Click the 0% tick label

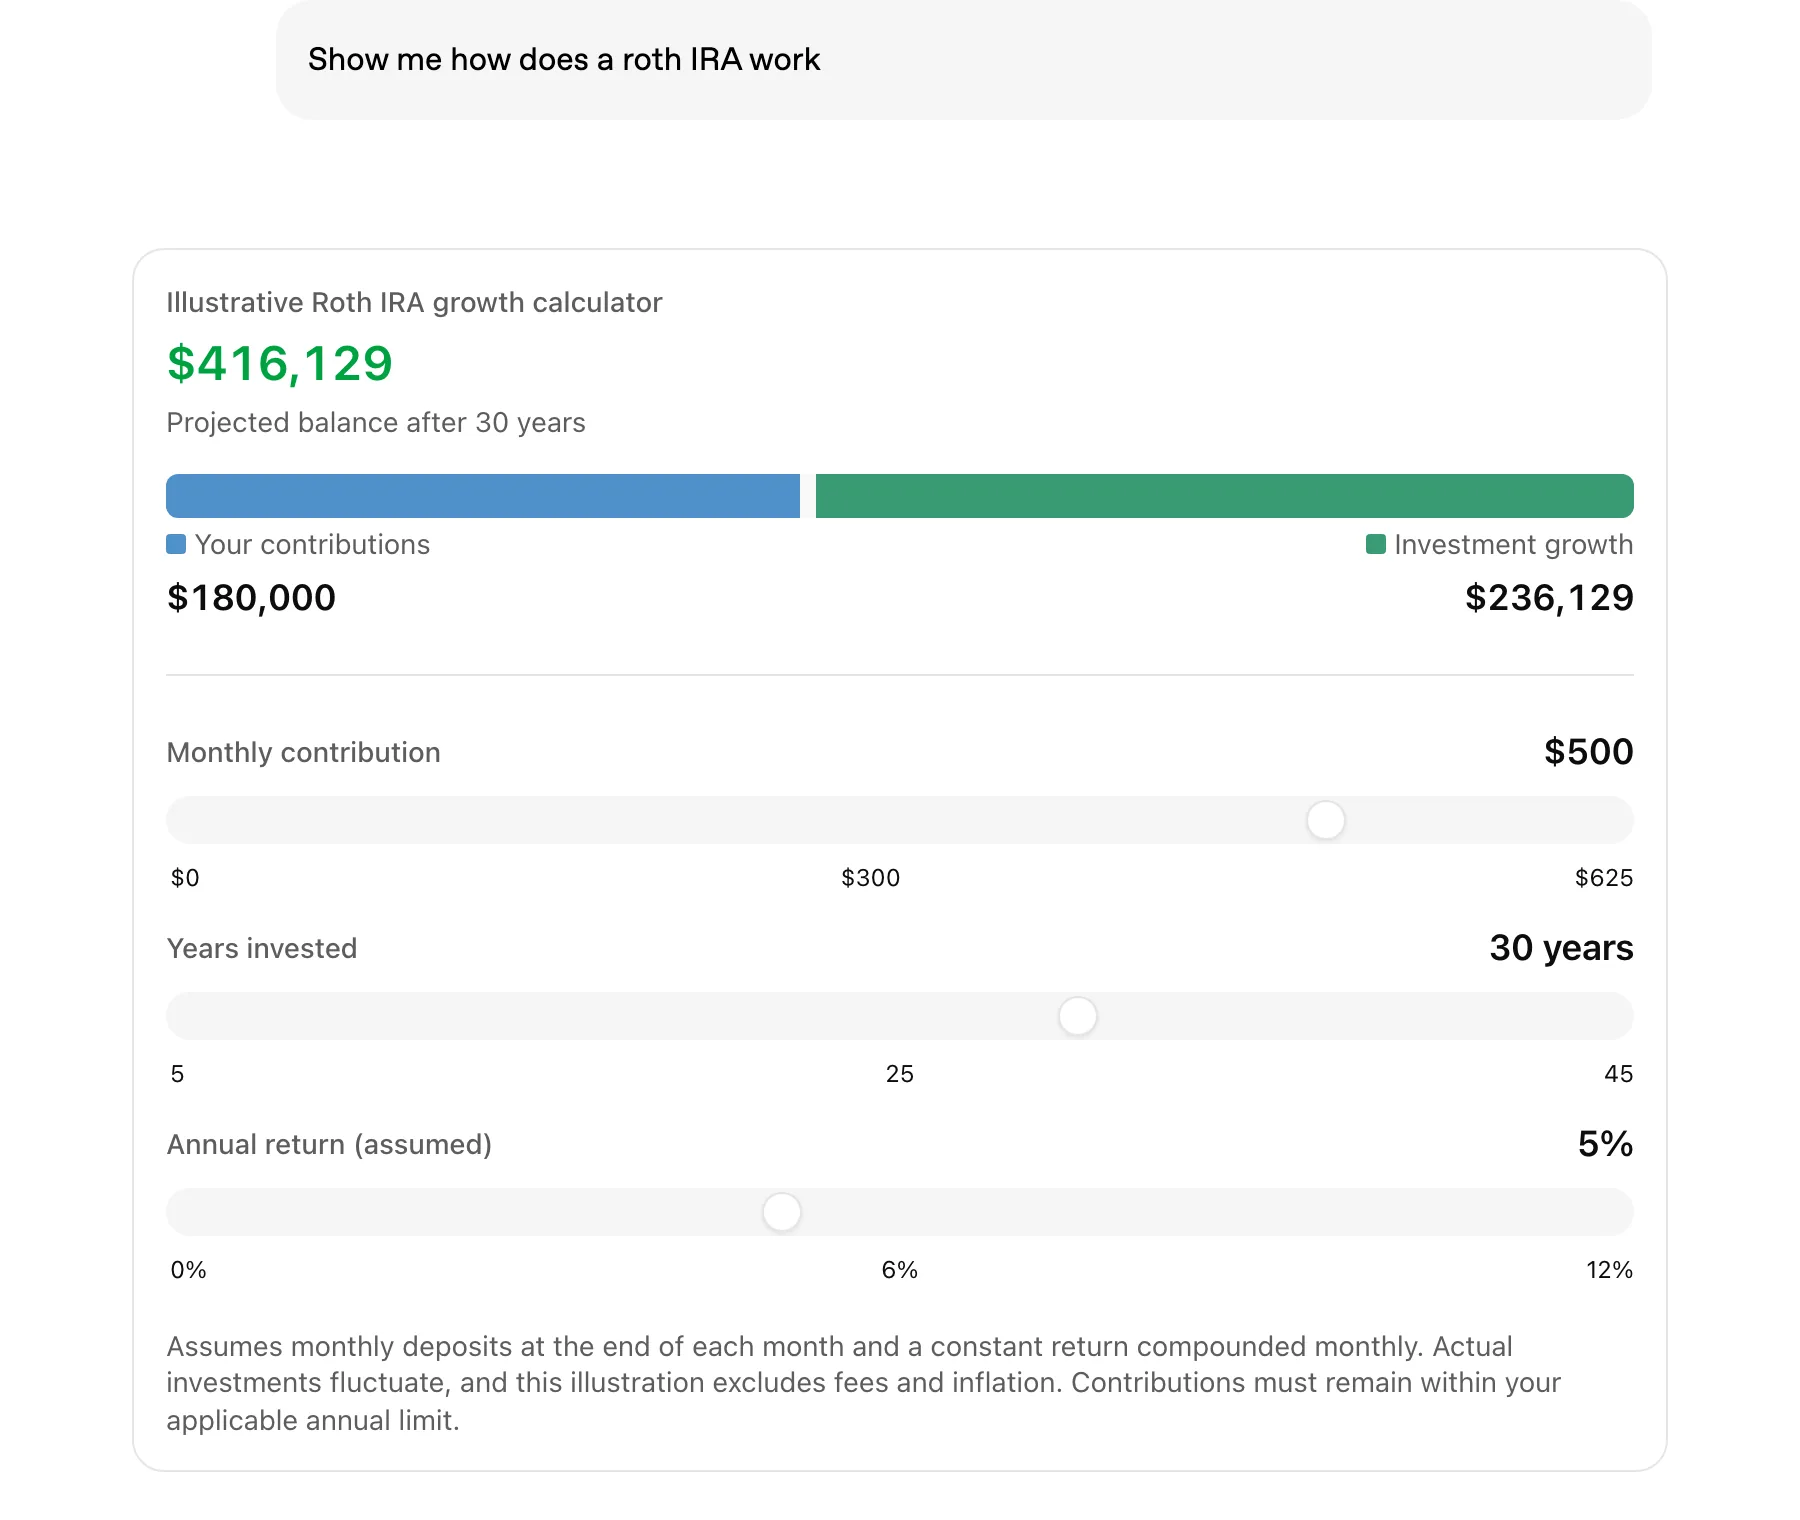pos(189,1270)
